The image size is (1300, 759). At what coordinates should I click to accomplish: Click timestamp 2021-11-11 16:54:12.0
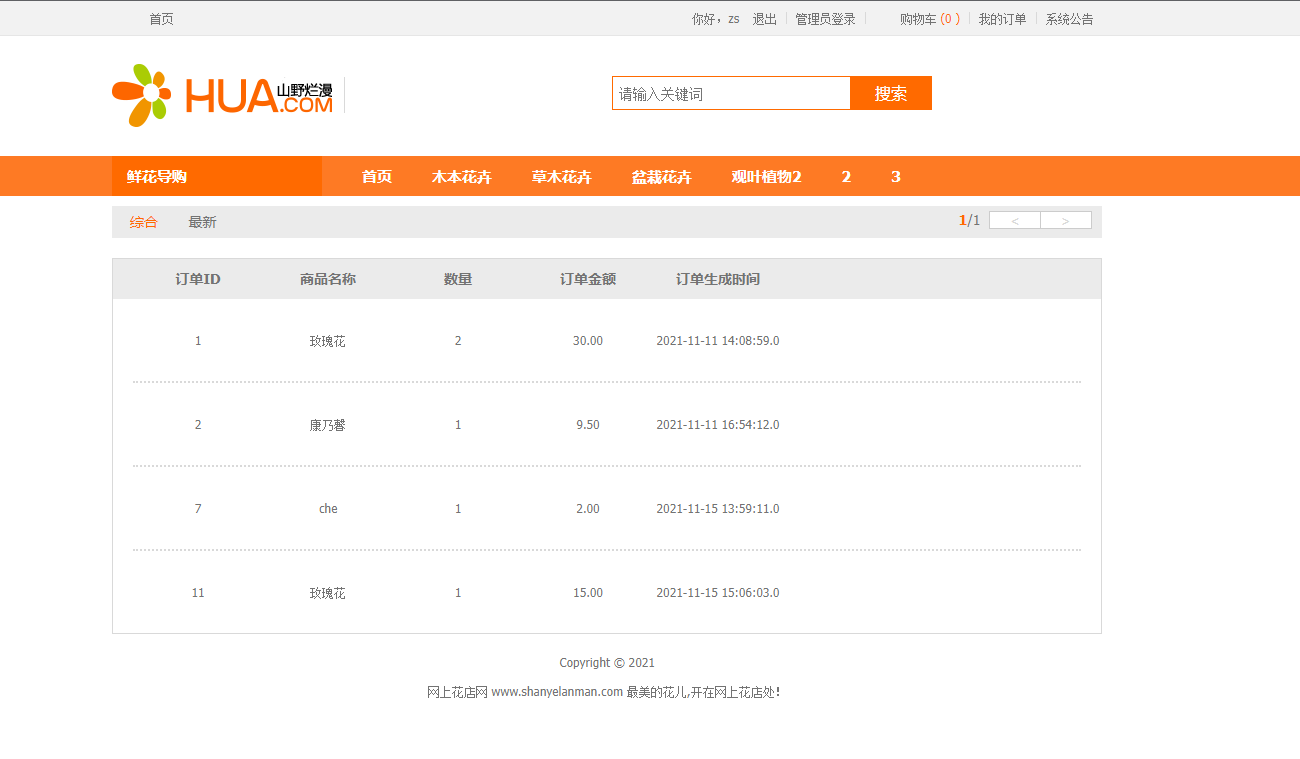pyautogui.click(x=718, y=425)
